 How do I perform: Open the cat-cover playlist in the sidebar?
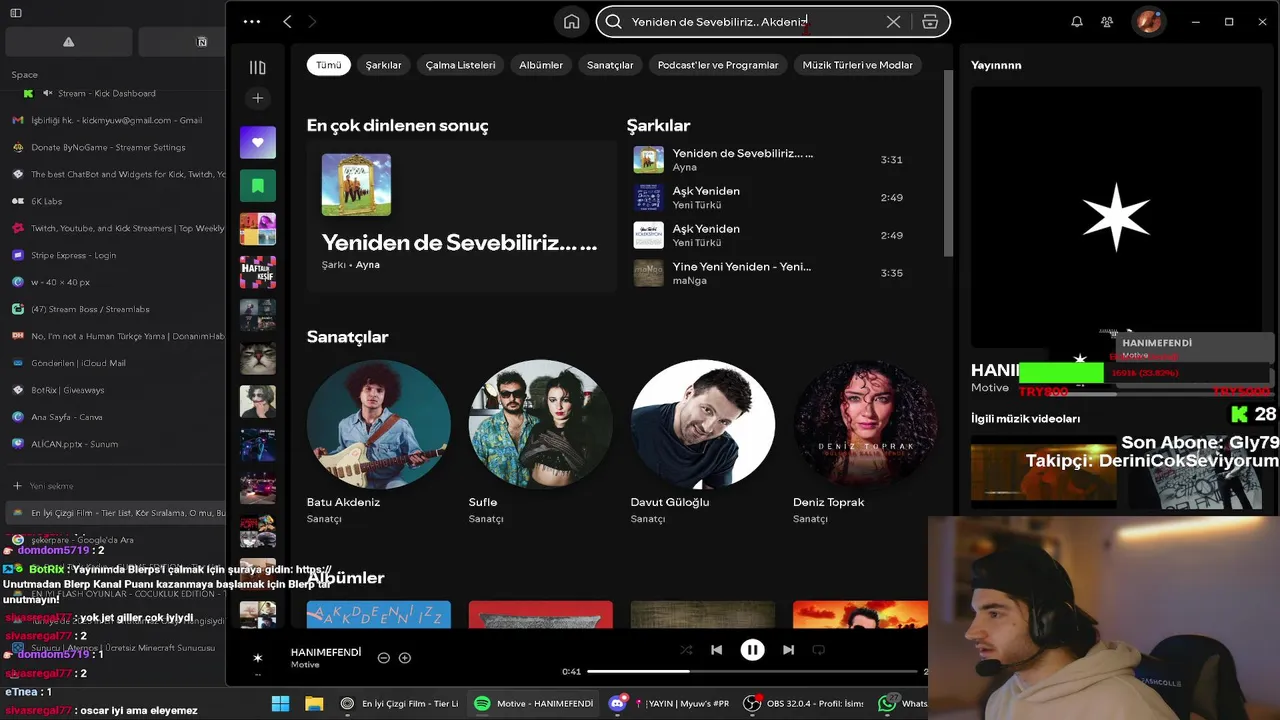click(x=257, y=358)
